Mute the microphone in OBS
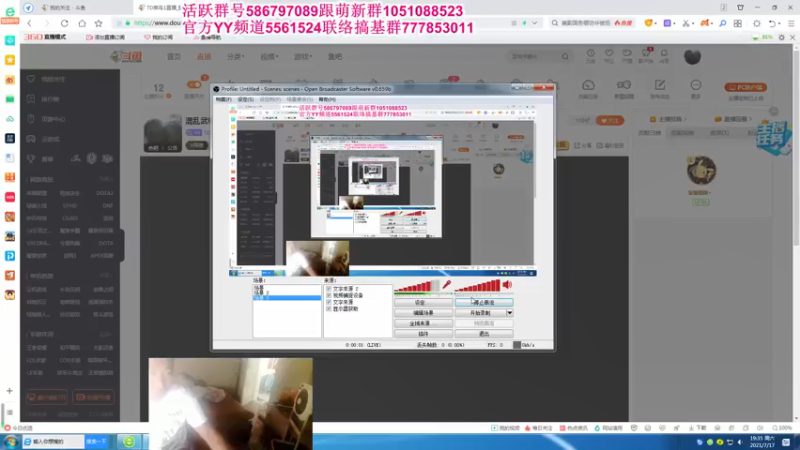800x450 pixels. coord(447,285)
